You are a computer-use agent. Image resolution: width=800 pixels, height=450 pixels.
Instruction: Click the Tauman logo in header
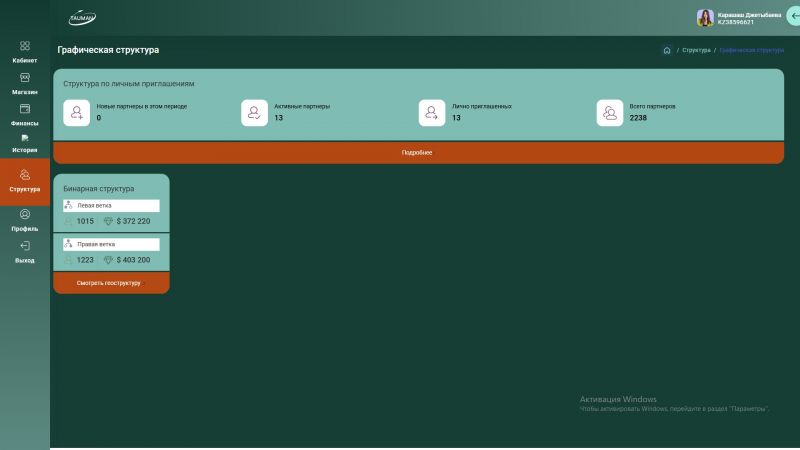pos(82,17)
